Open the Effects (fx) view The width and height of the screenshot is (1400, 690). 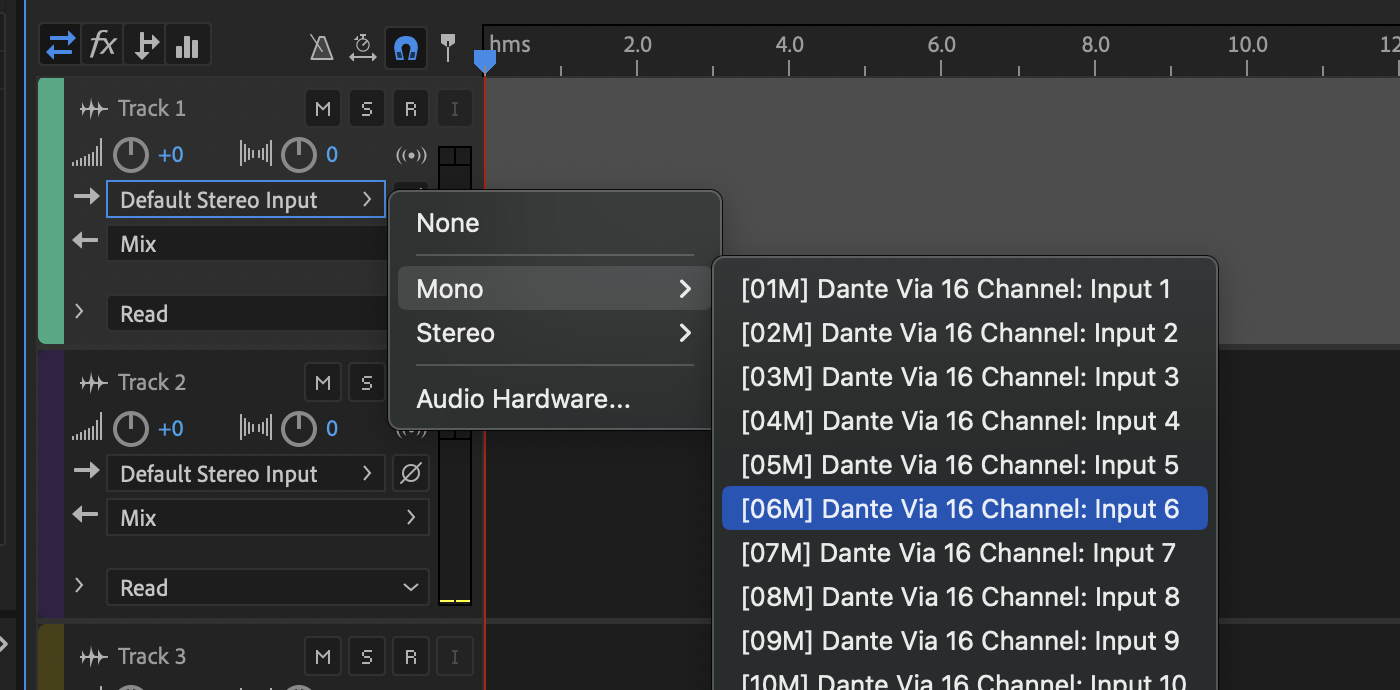click(103, 46)
